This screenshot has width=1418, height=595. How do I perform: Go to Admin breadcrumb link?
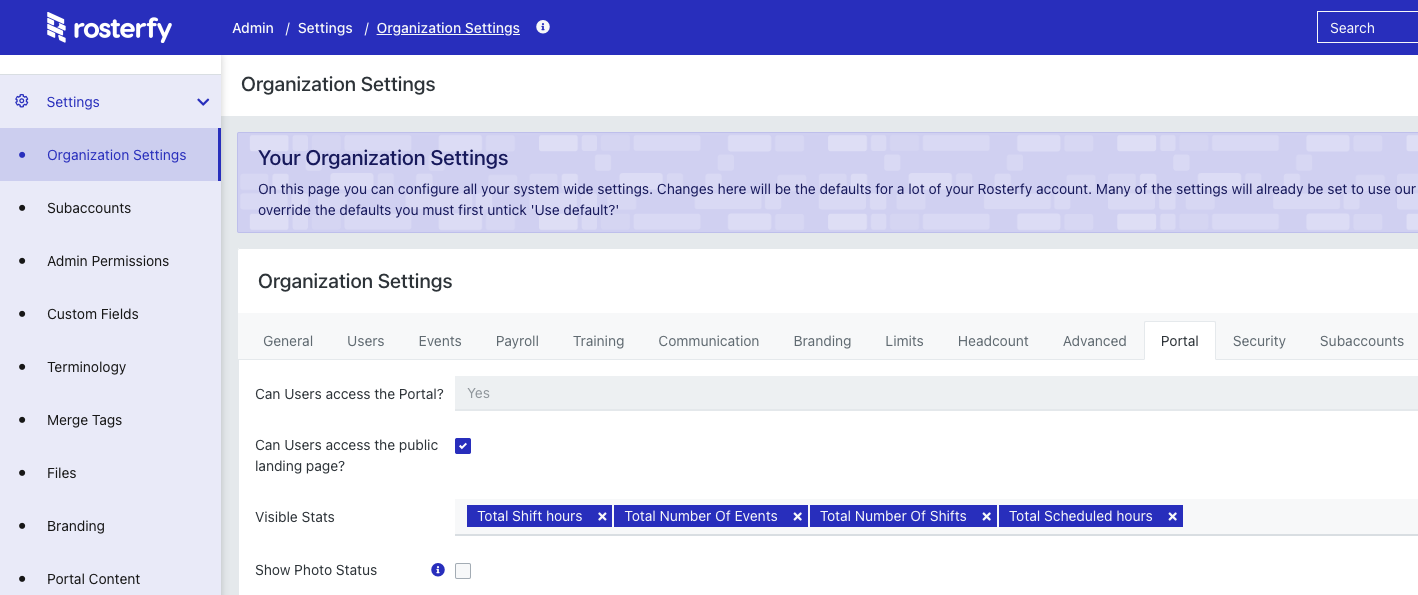253,28
